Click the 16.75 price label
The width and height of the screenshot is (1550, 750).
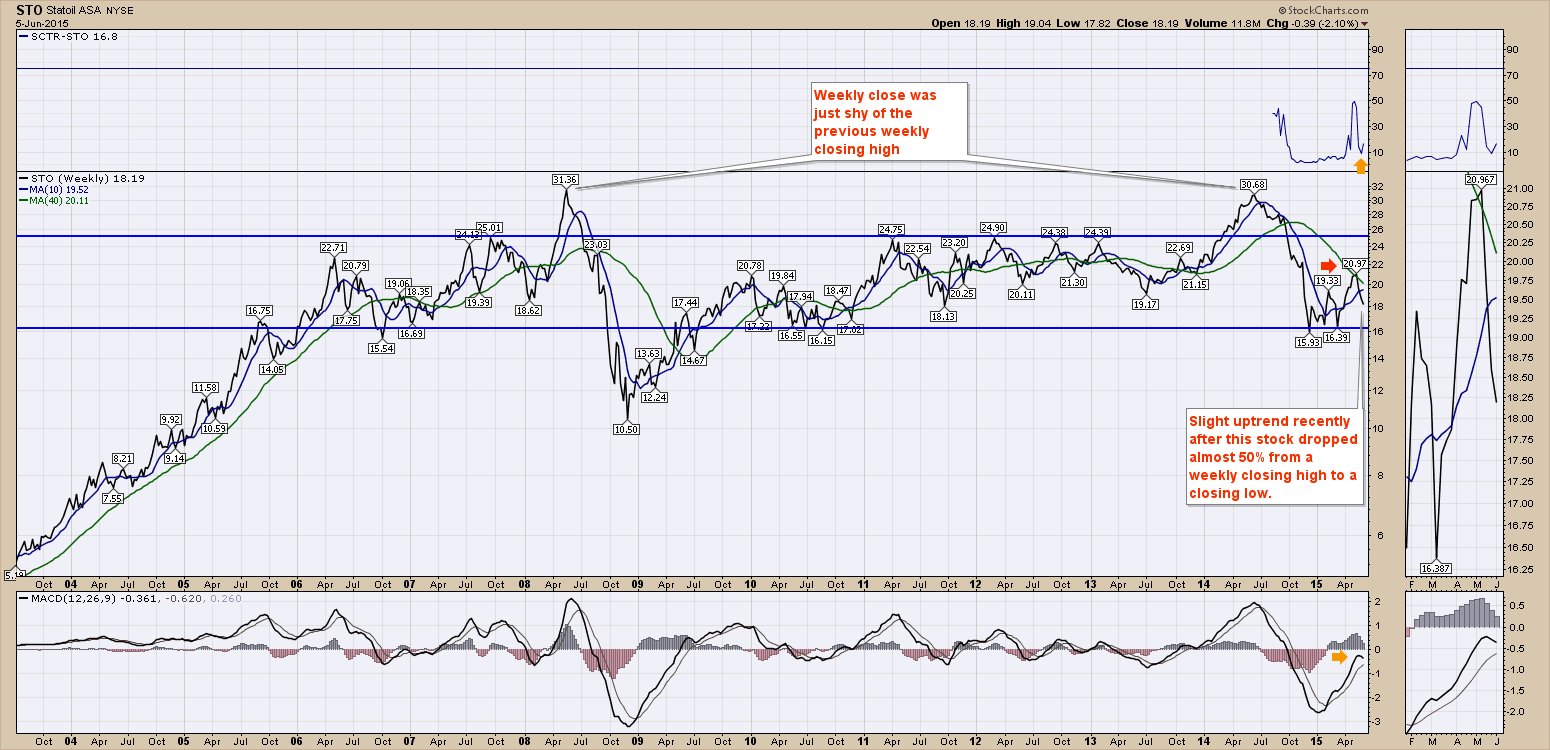coord(260,311)
